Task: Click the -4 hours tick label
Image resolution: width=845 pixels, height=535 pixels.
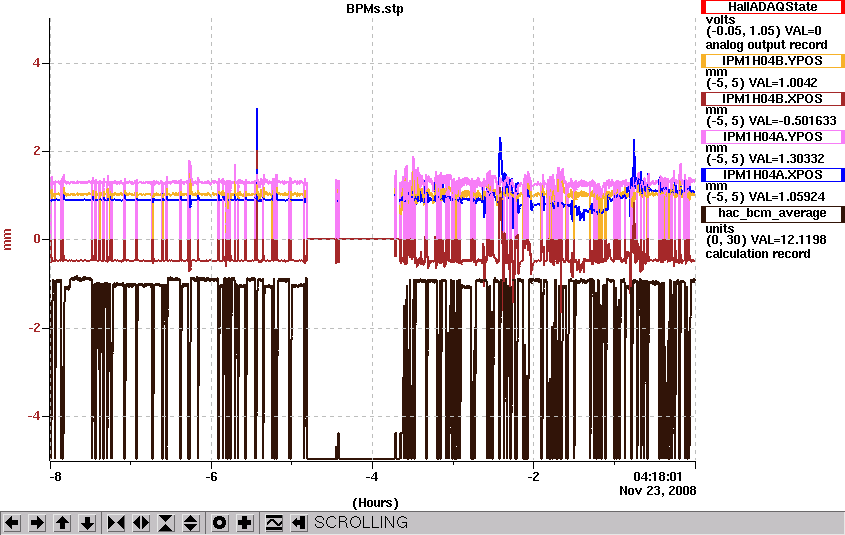Action: click(x=372, y=477)
